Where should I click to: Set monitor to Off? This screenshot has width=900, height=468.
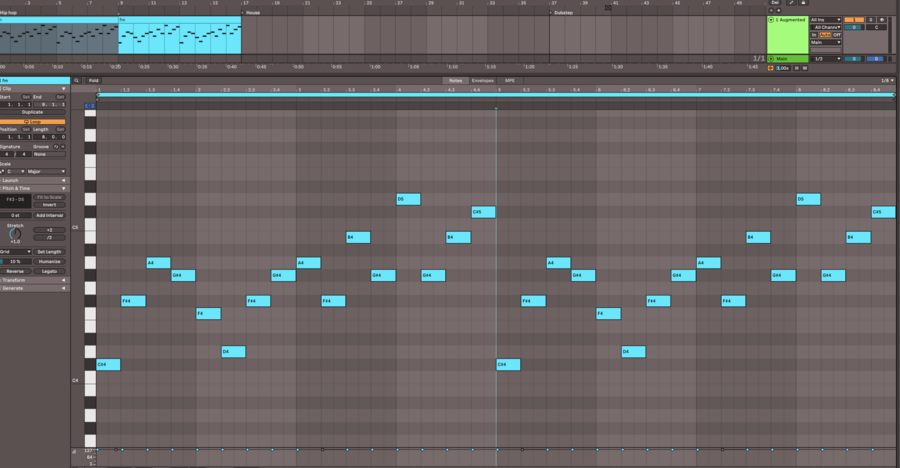click(837, 35)
